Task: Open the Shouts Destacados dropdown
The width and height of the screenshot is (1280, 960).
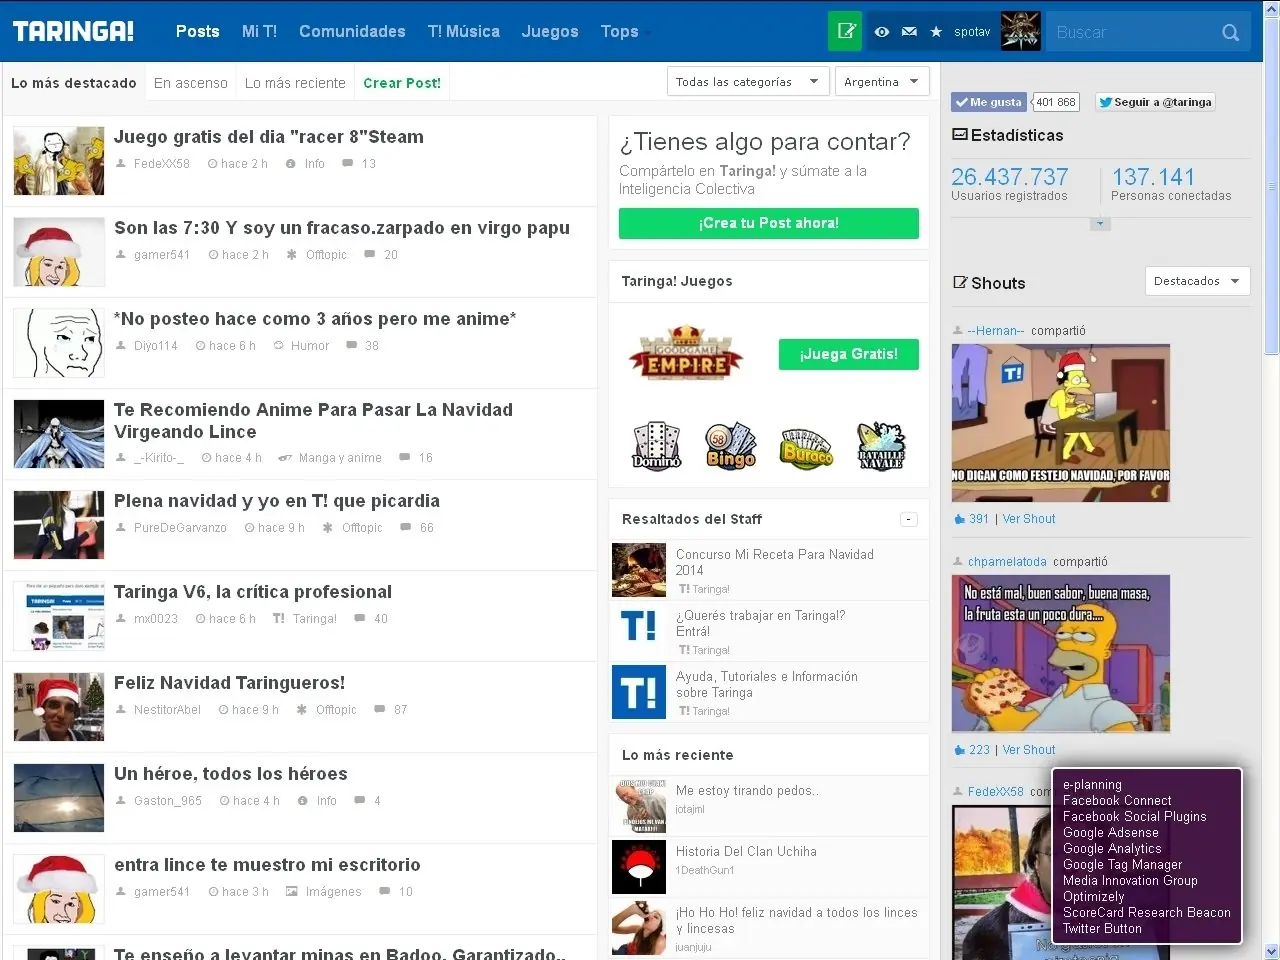Action: click(x=1197, y=281)
